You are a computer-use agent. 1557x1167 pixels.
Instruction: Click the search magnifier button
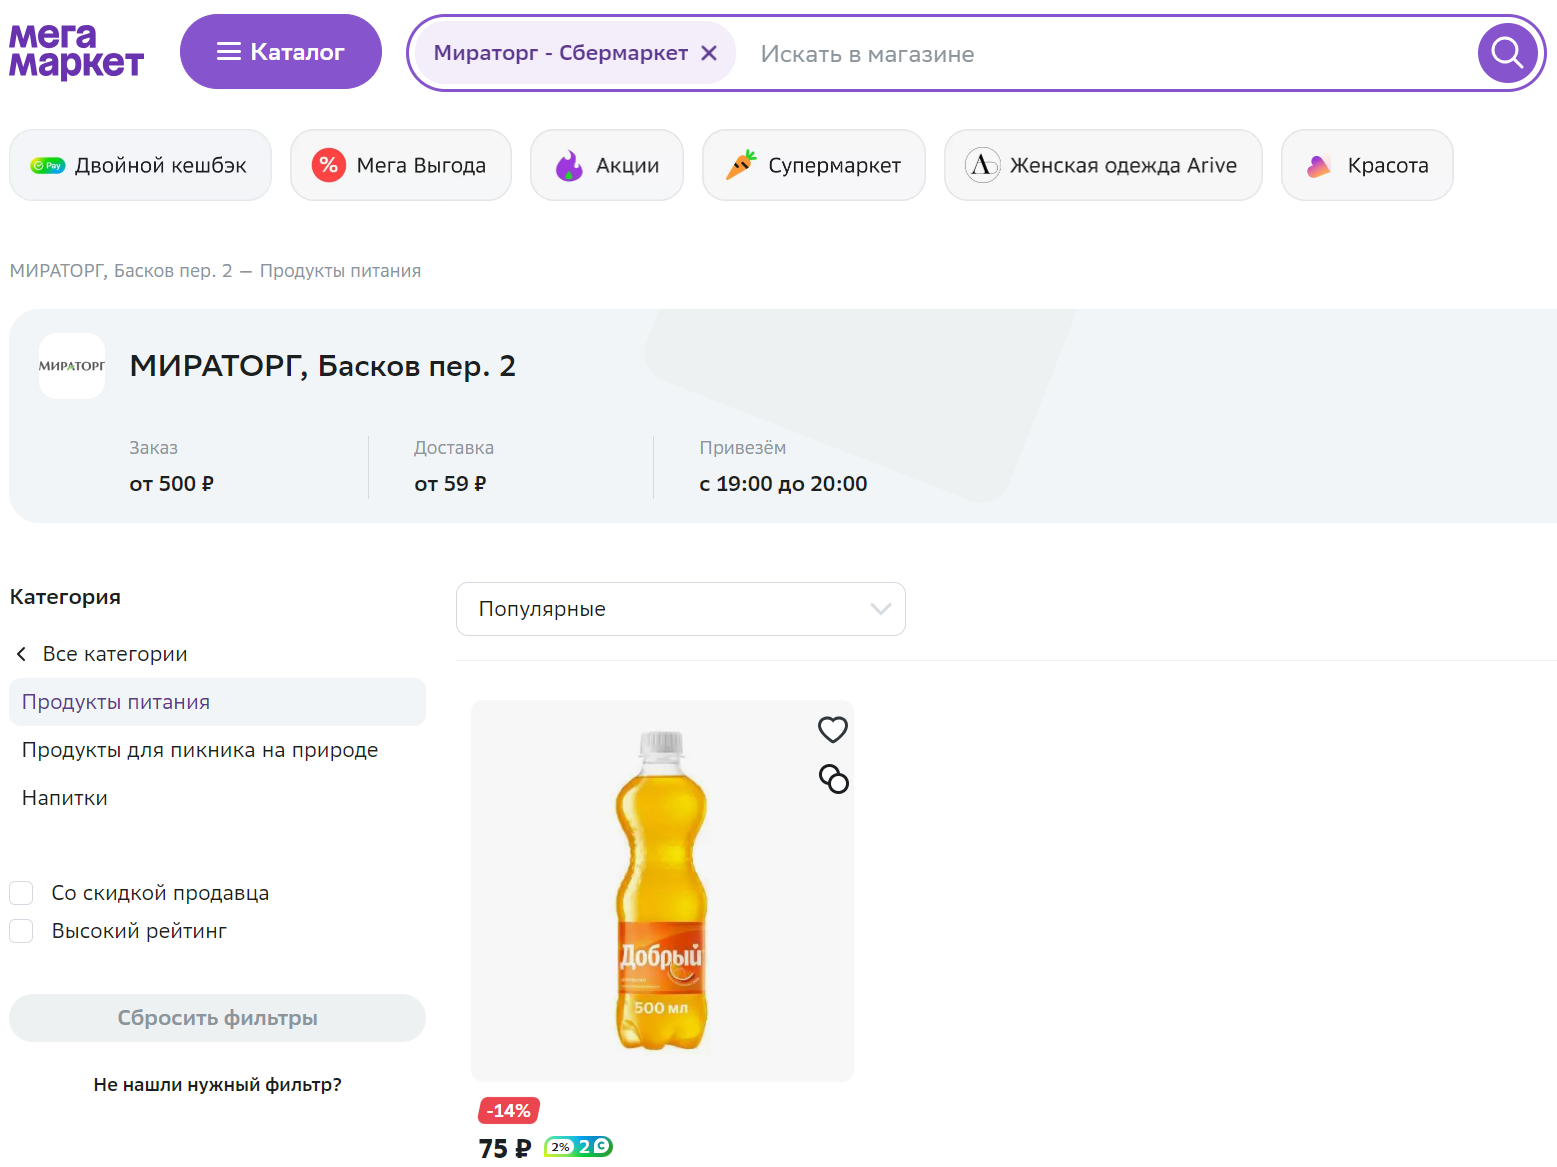(x=1507, y=53)
